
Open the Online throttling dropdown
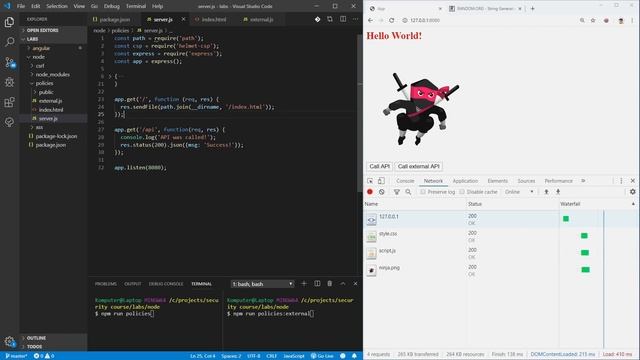click(x=519, y=192)
